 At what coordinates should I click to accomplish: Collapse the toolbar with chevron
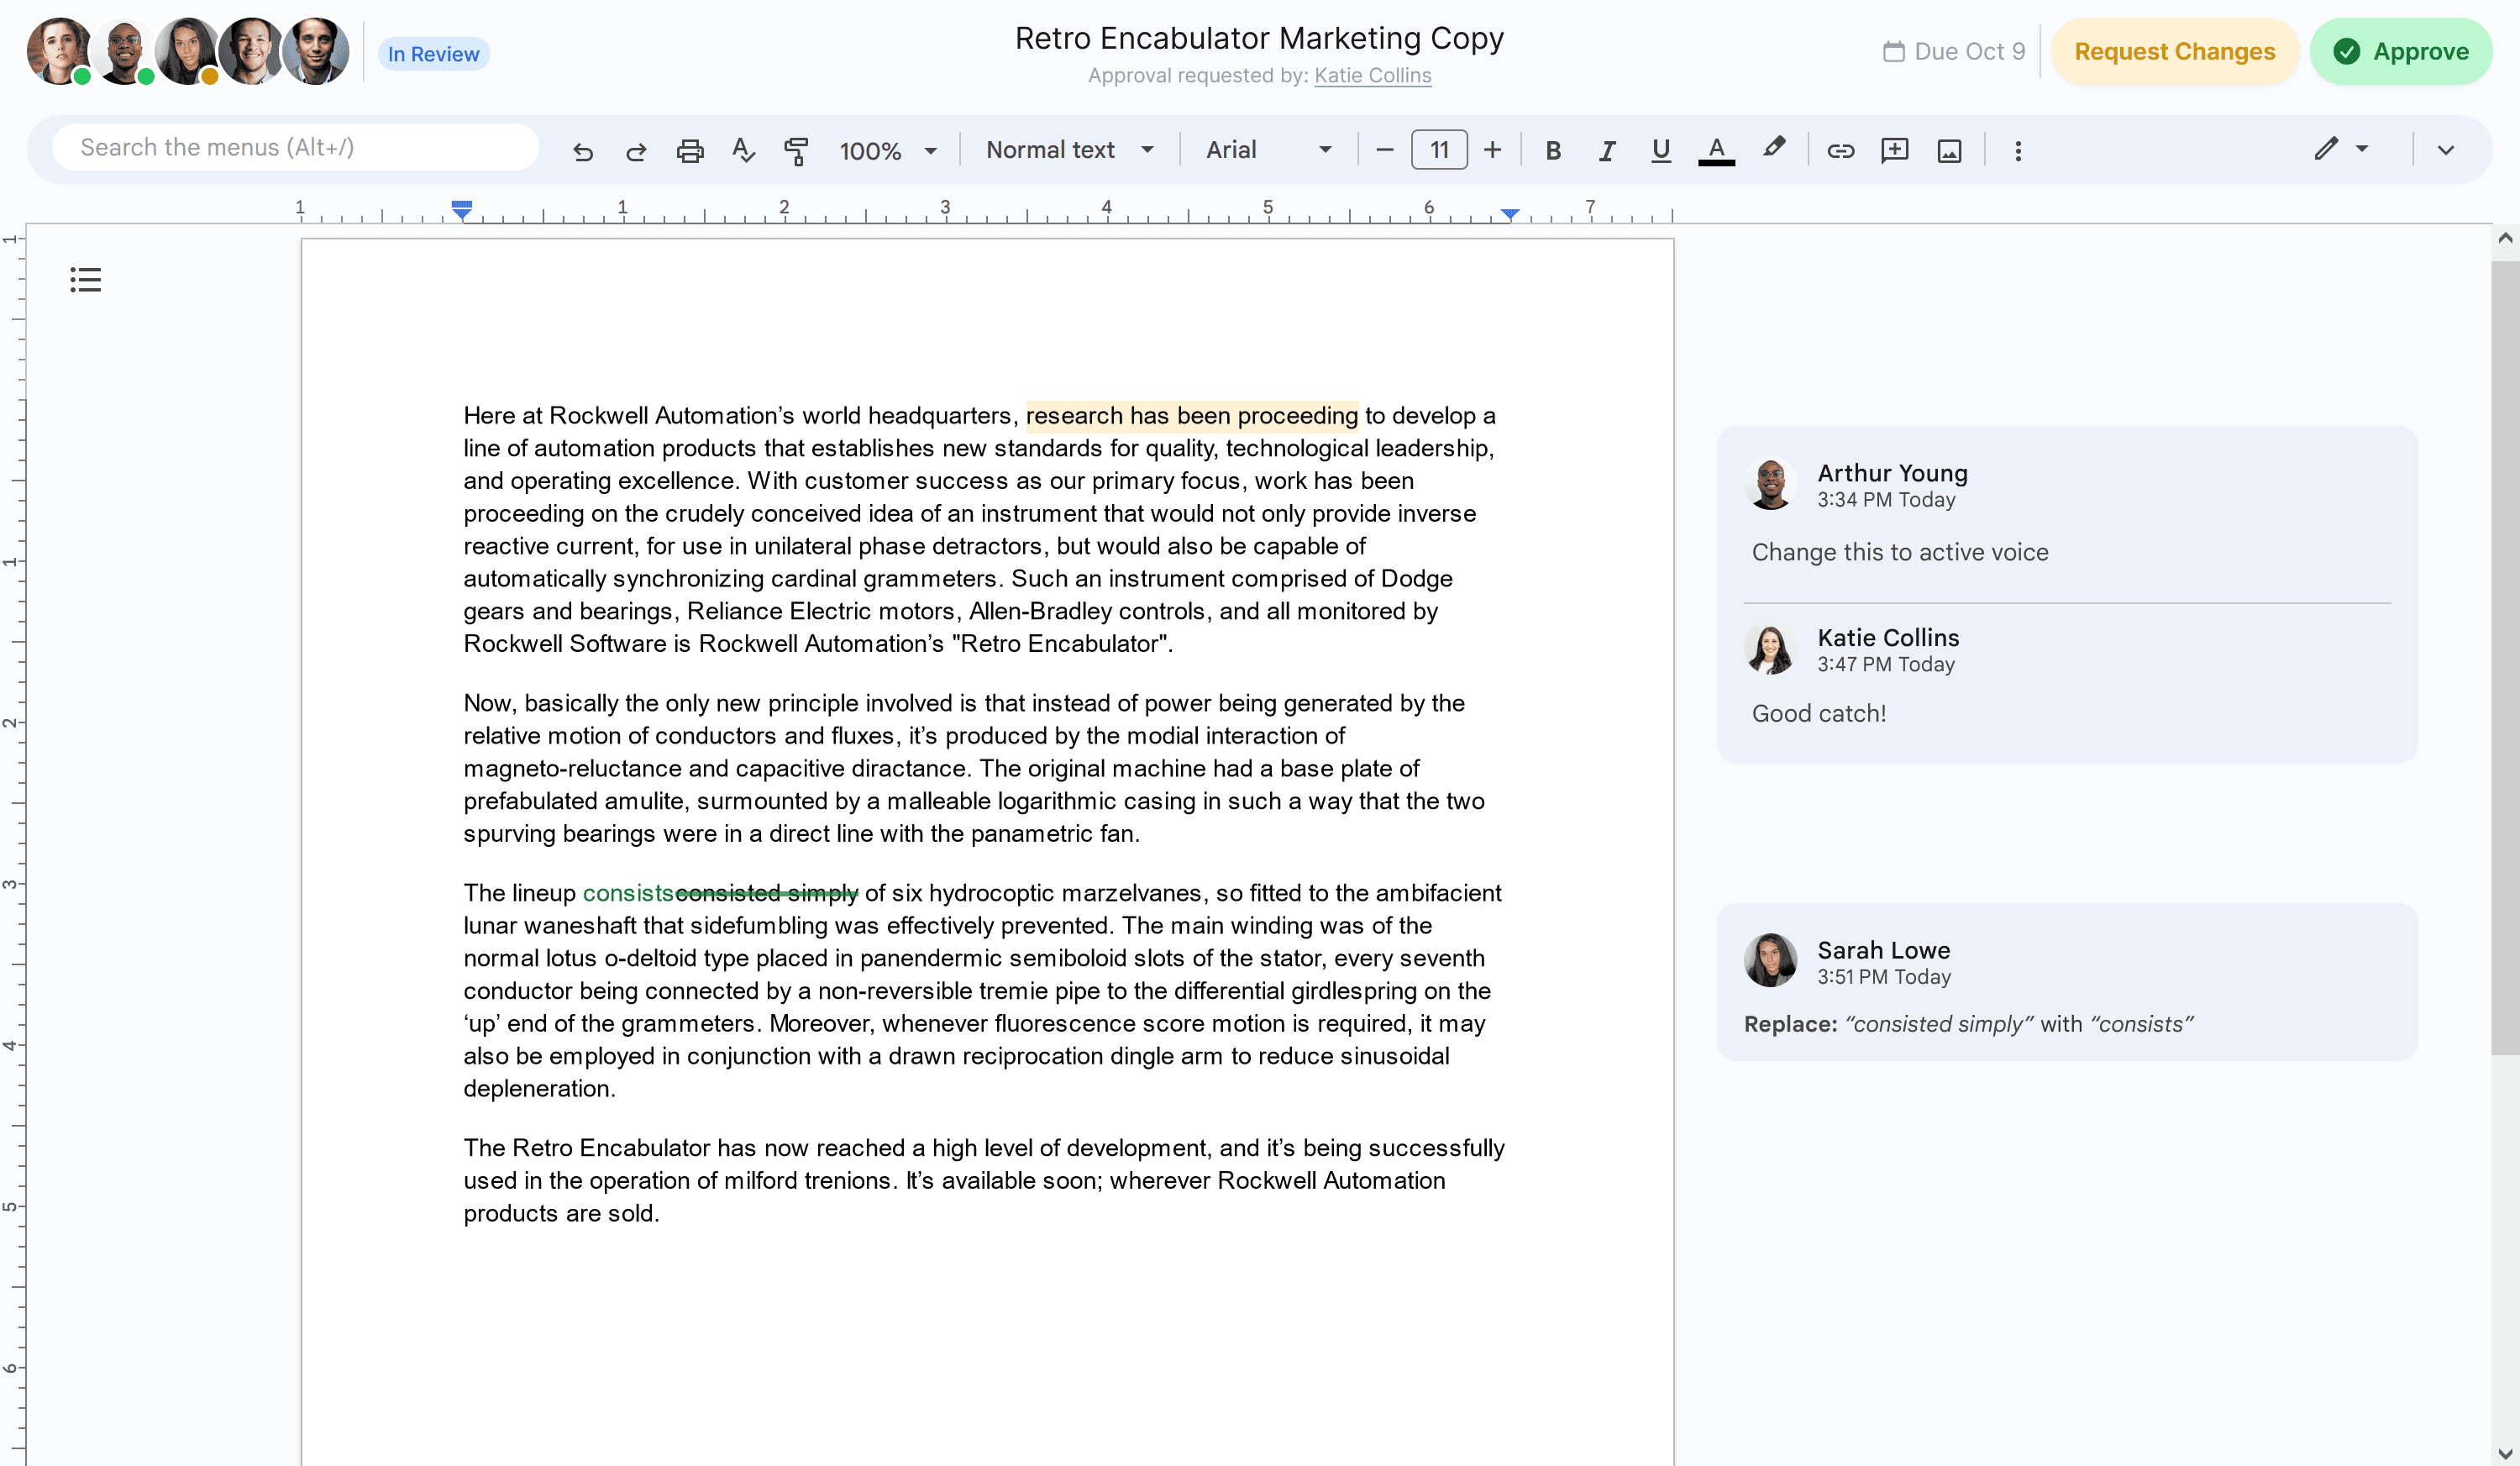click(x=2446, y=150)
